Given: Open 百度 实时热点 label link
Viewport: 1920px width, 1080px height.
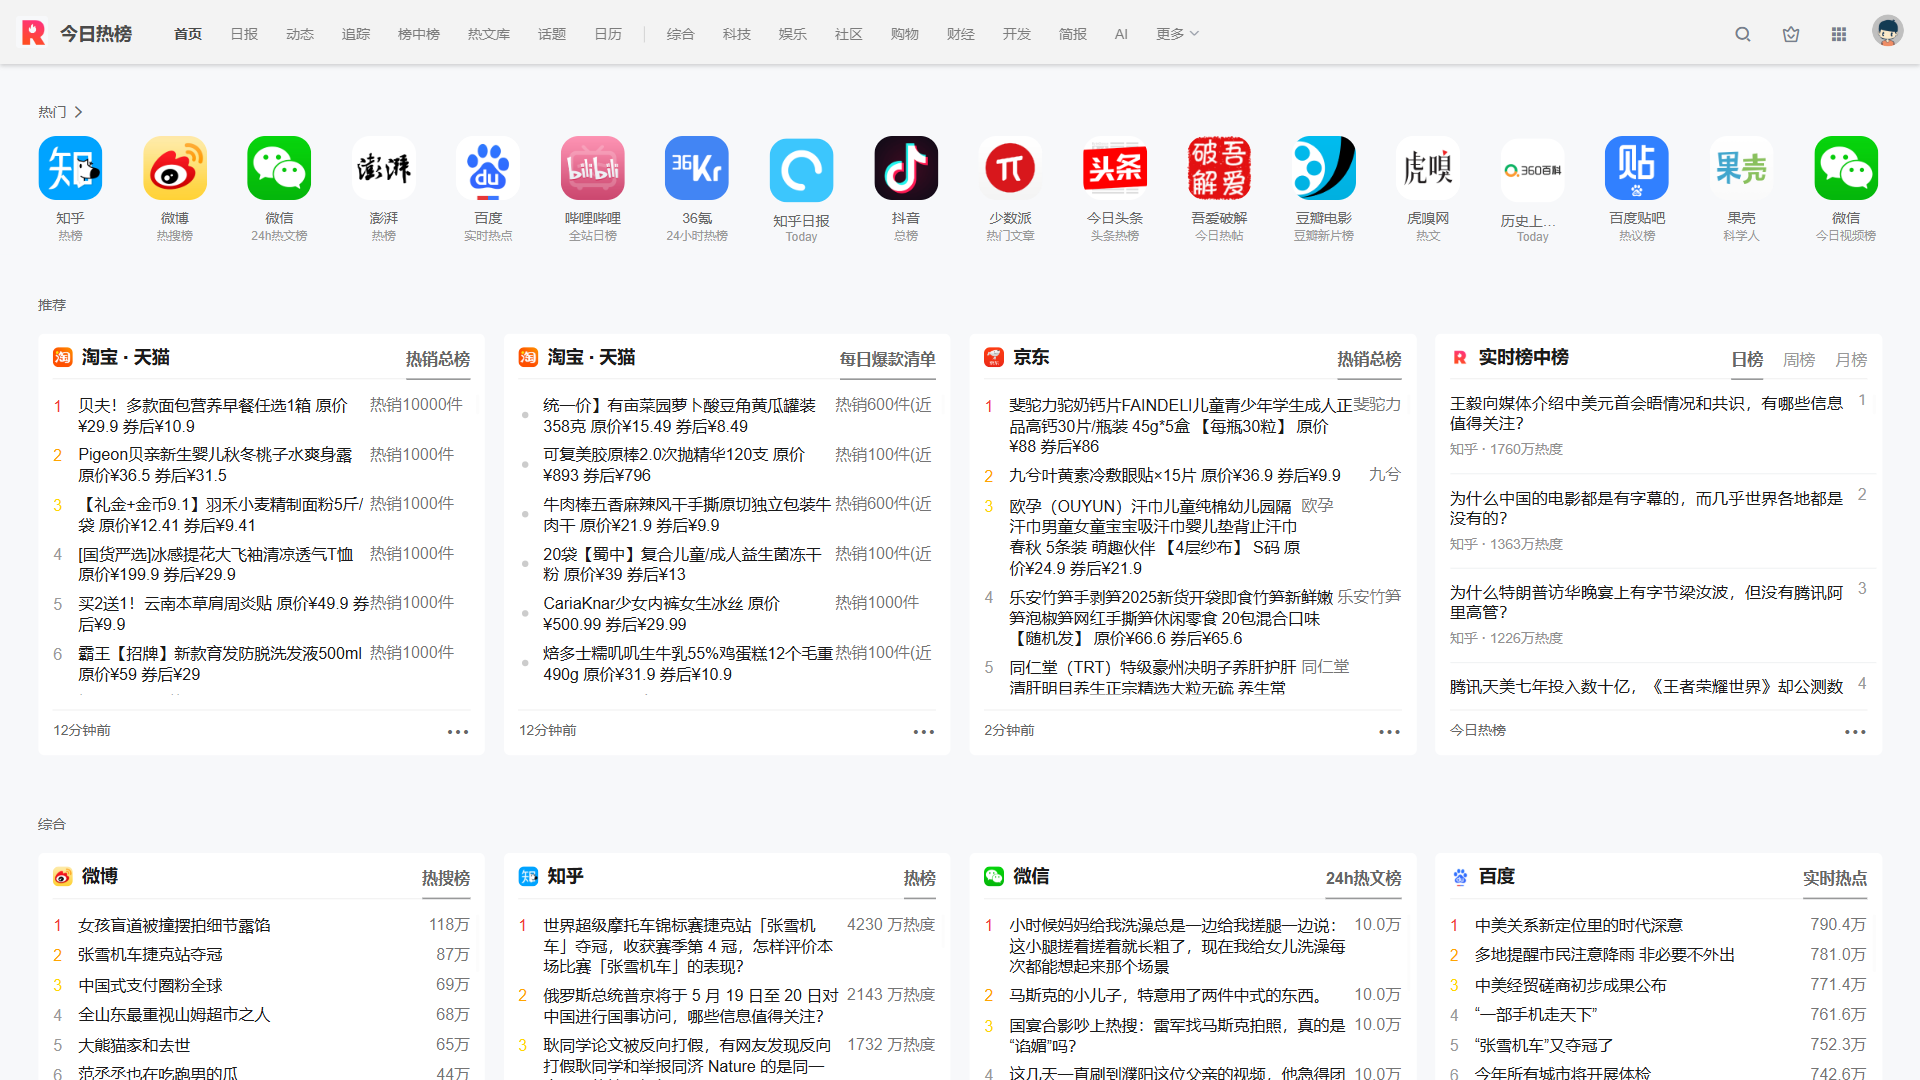Looking at the screenshot, I should coord(1835,878).
